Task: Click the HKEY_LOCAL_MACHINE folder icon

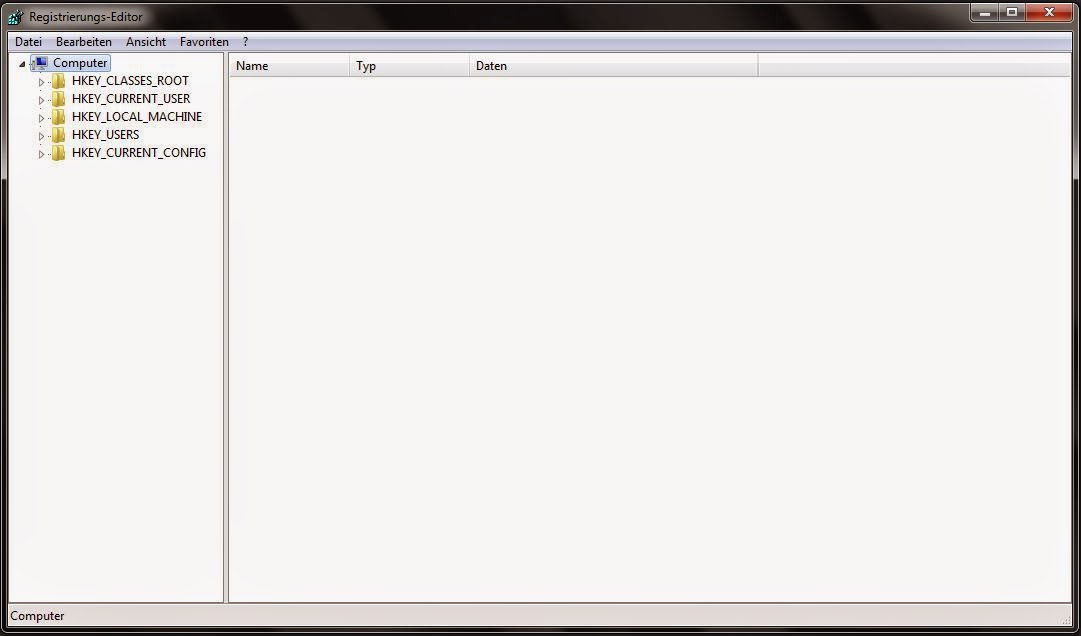Action: (59, 116)
